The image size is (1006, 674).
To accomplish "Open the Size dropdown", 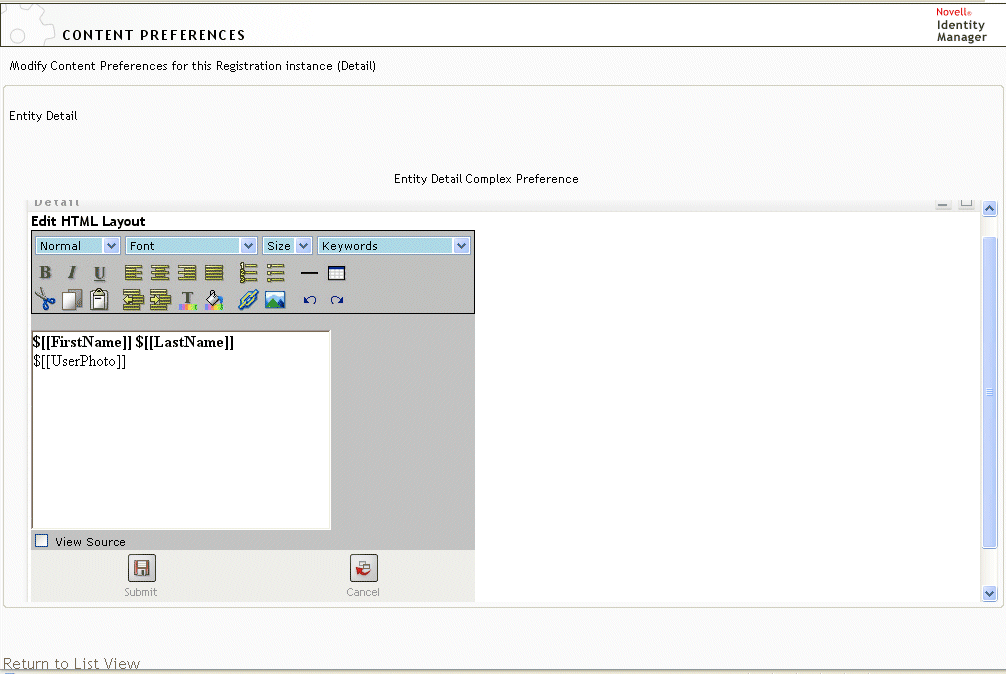I will tap(287, 246).
